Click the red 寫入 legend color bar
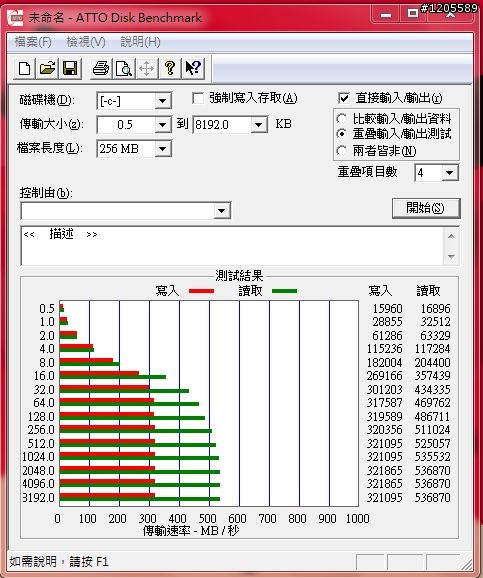This screenshot has height=578, width=483. pyautogui.click(x=201, y=291)
